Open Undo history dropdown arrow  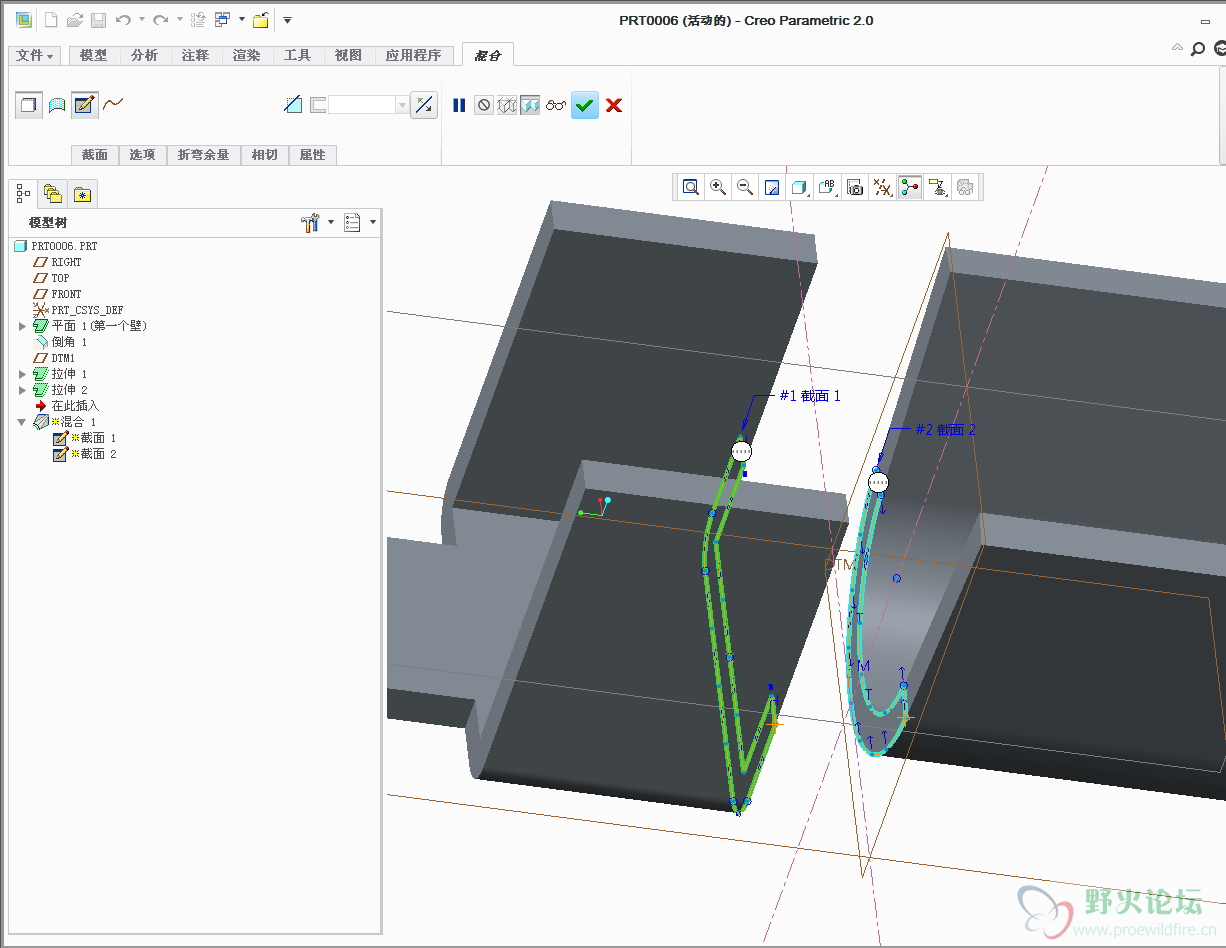[x=141, y=20]
